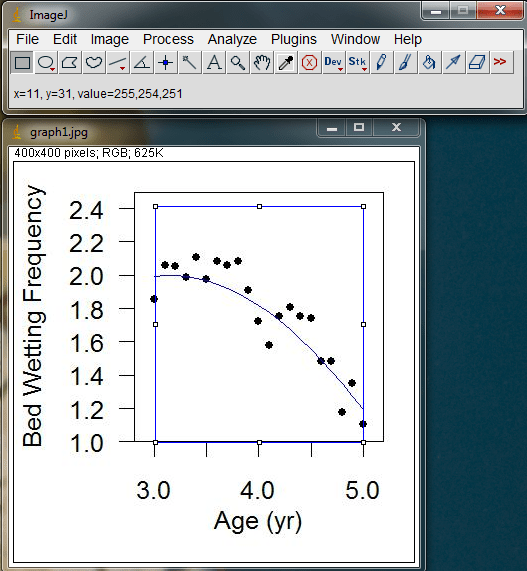The width and height of the screenshot is (527, 571).
Task: Open the more tools switcher menu
Action: [501, 63]
